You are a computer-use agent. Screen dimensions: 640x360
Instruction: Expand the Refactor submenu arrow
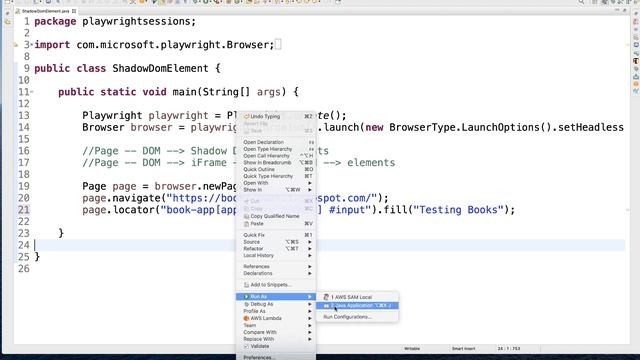(x=310, y=249)
